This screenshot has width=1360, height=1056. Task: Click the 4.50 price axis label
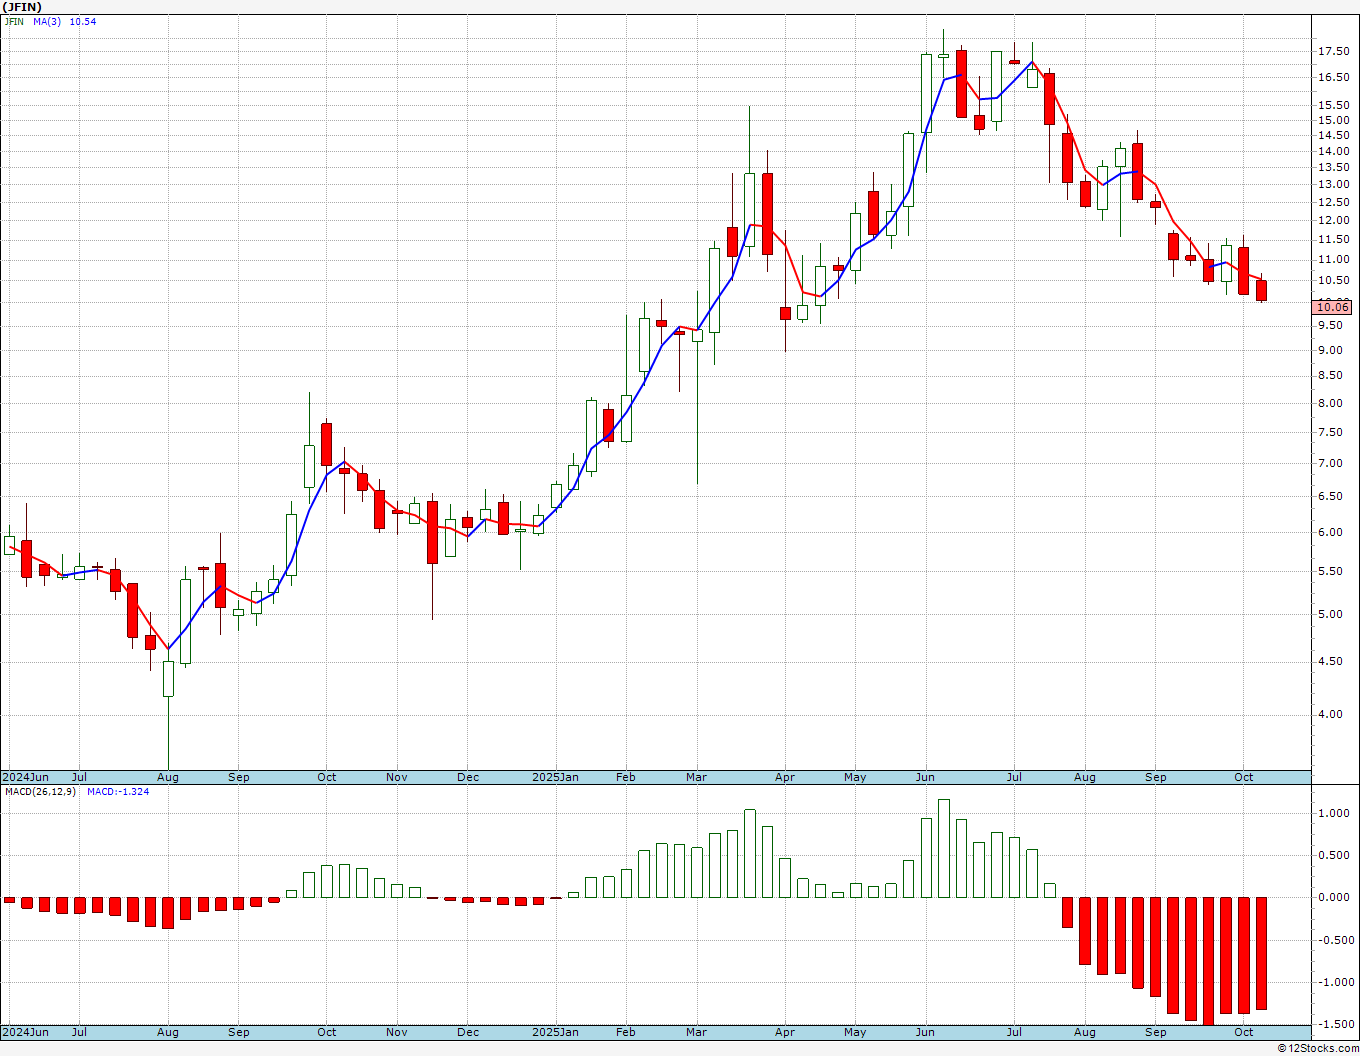(1330, 661)
